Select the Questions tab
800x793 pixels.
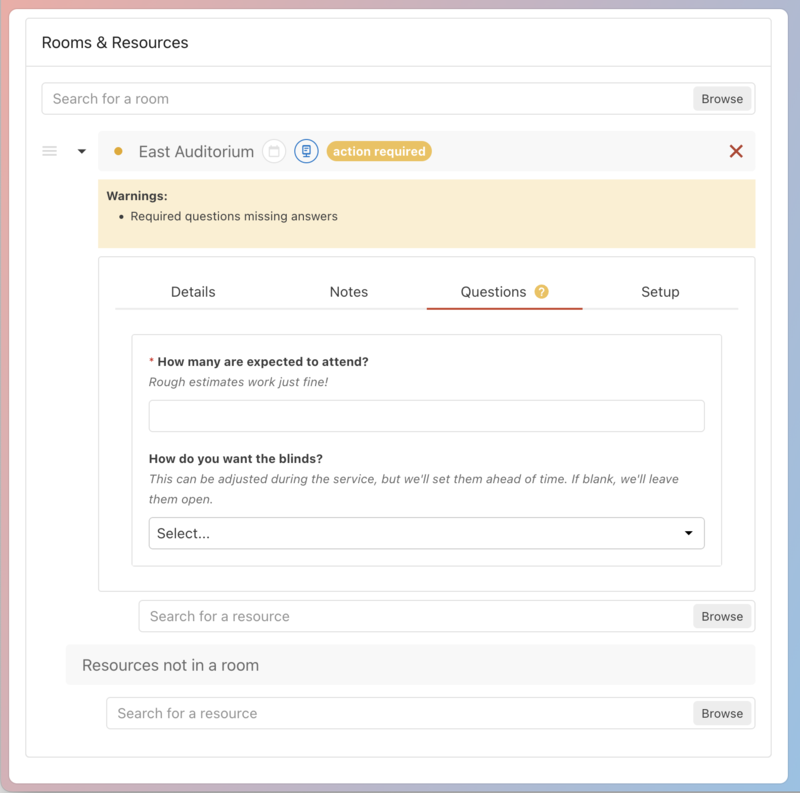tap(493, 292)
